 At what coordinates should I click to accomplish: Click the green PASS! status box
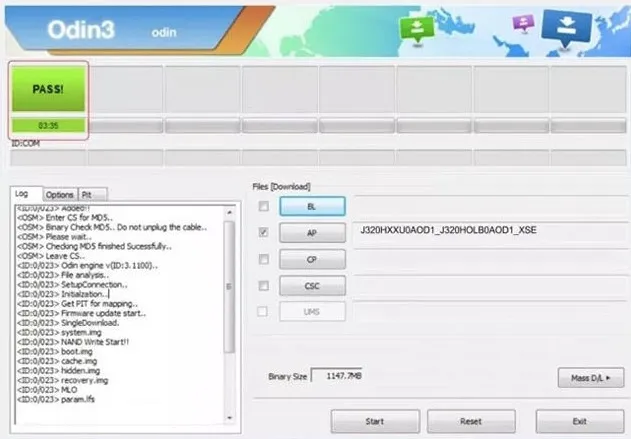point(48,89)
